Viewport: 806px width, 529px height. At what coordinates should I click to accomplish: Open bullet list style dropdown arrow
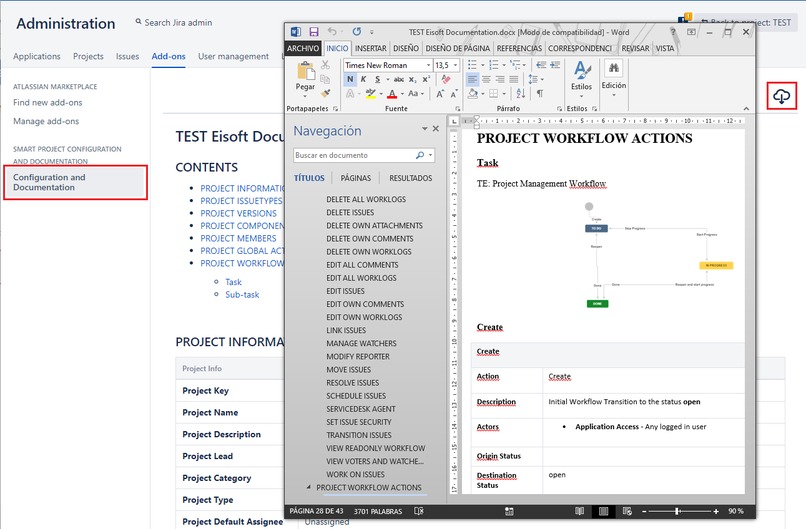point(483,65)
